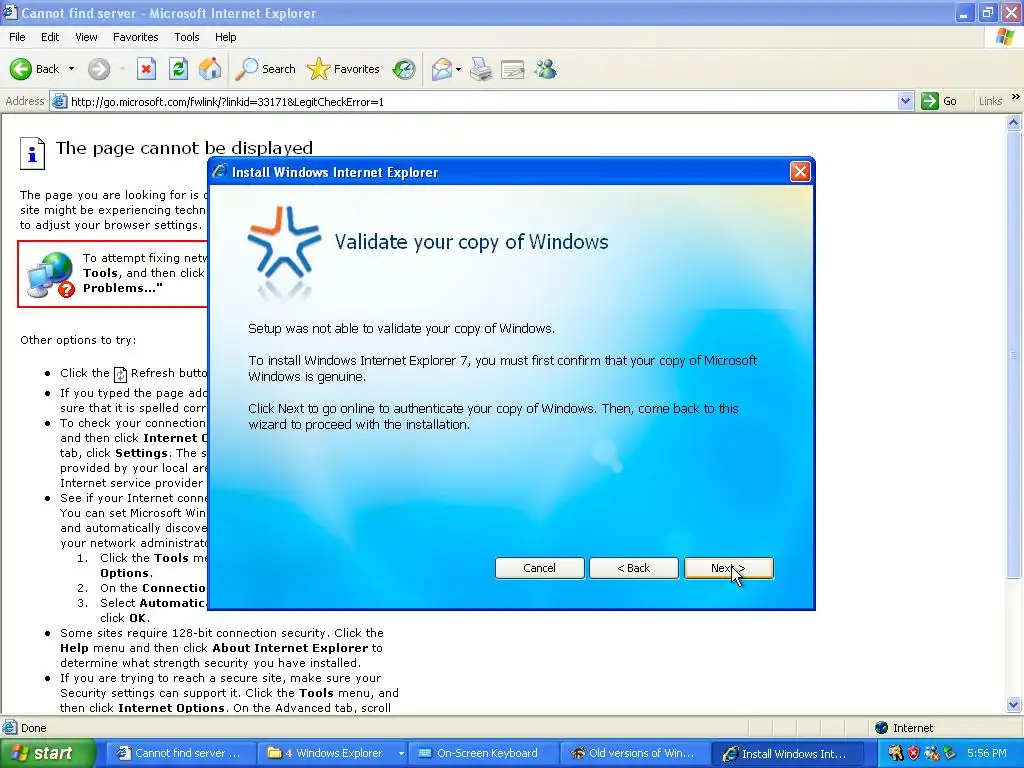Click the network globe help icon
1024x768 pixels.
pyautogui.click(x=51, y=275)
